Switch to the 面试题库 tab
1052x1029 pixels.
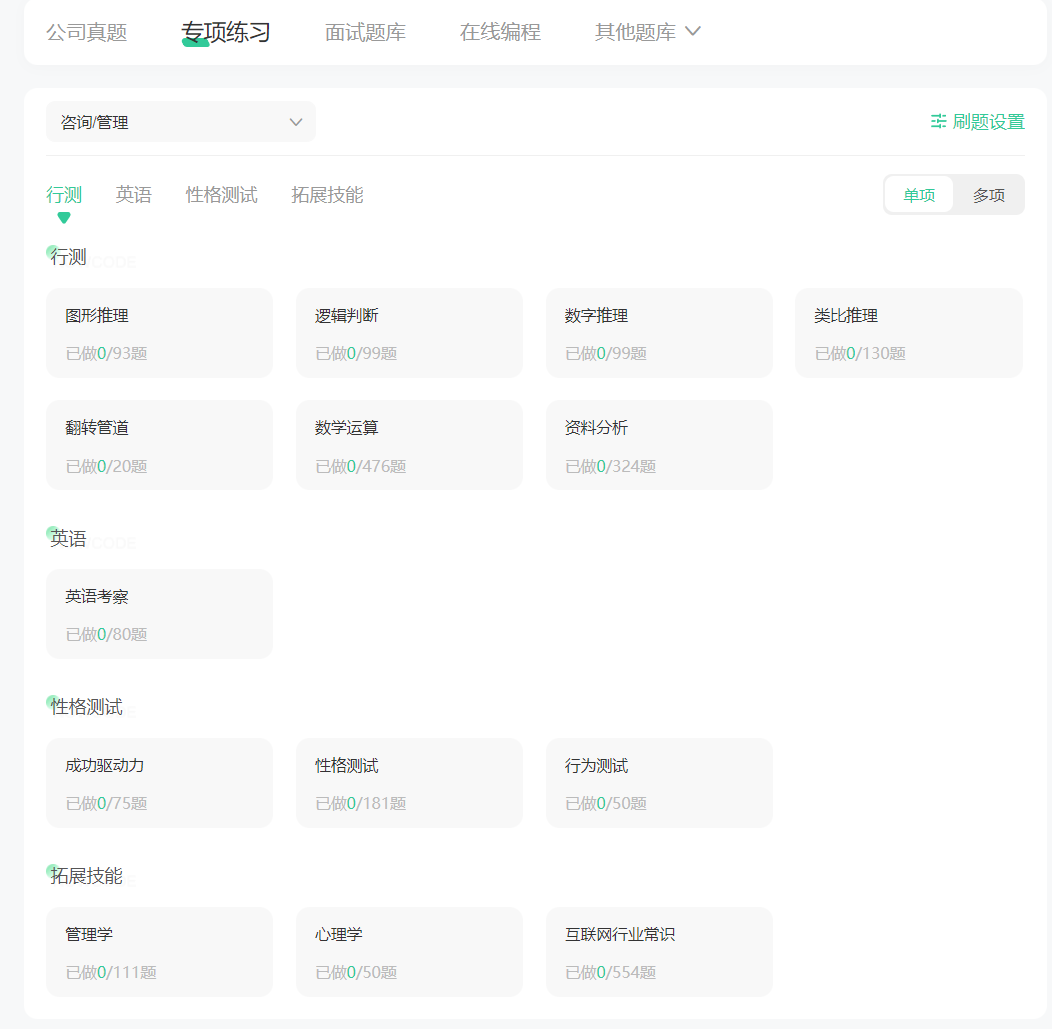click(x=365, y=32)
